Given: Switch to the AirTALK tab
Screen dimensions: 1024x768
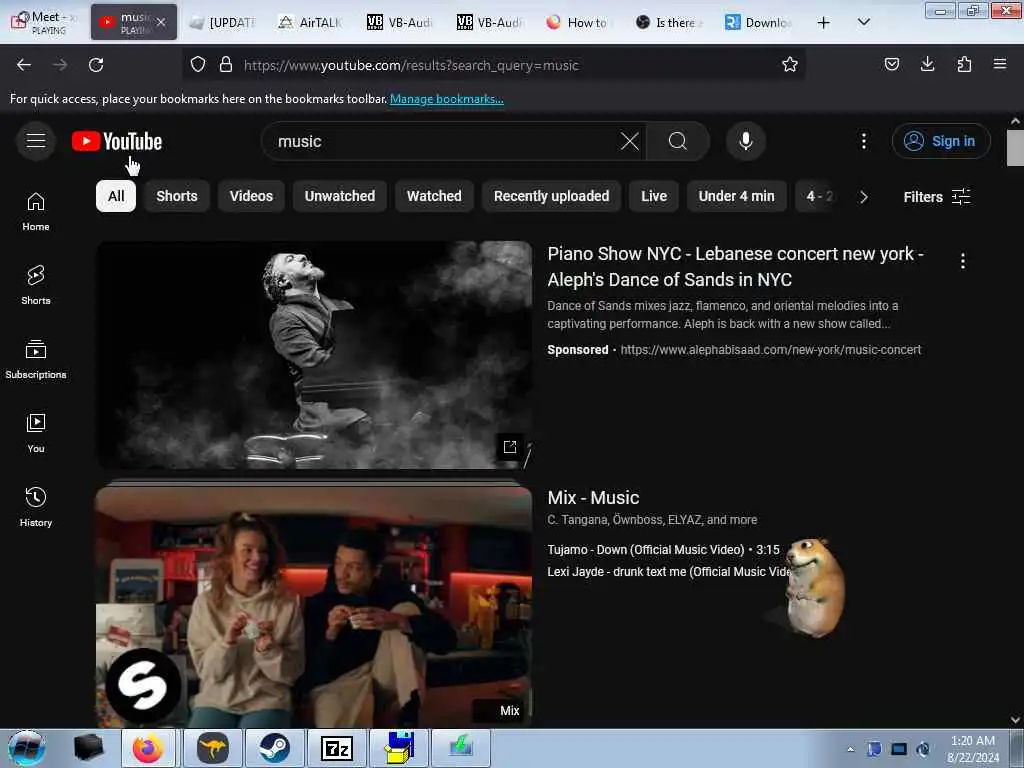Looking at the screenshot, I should [312, 23].
